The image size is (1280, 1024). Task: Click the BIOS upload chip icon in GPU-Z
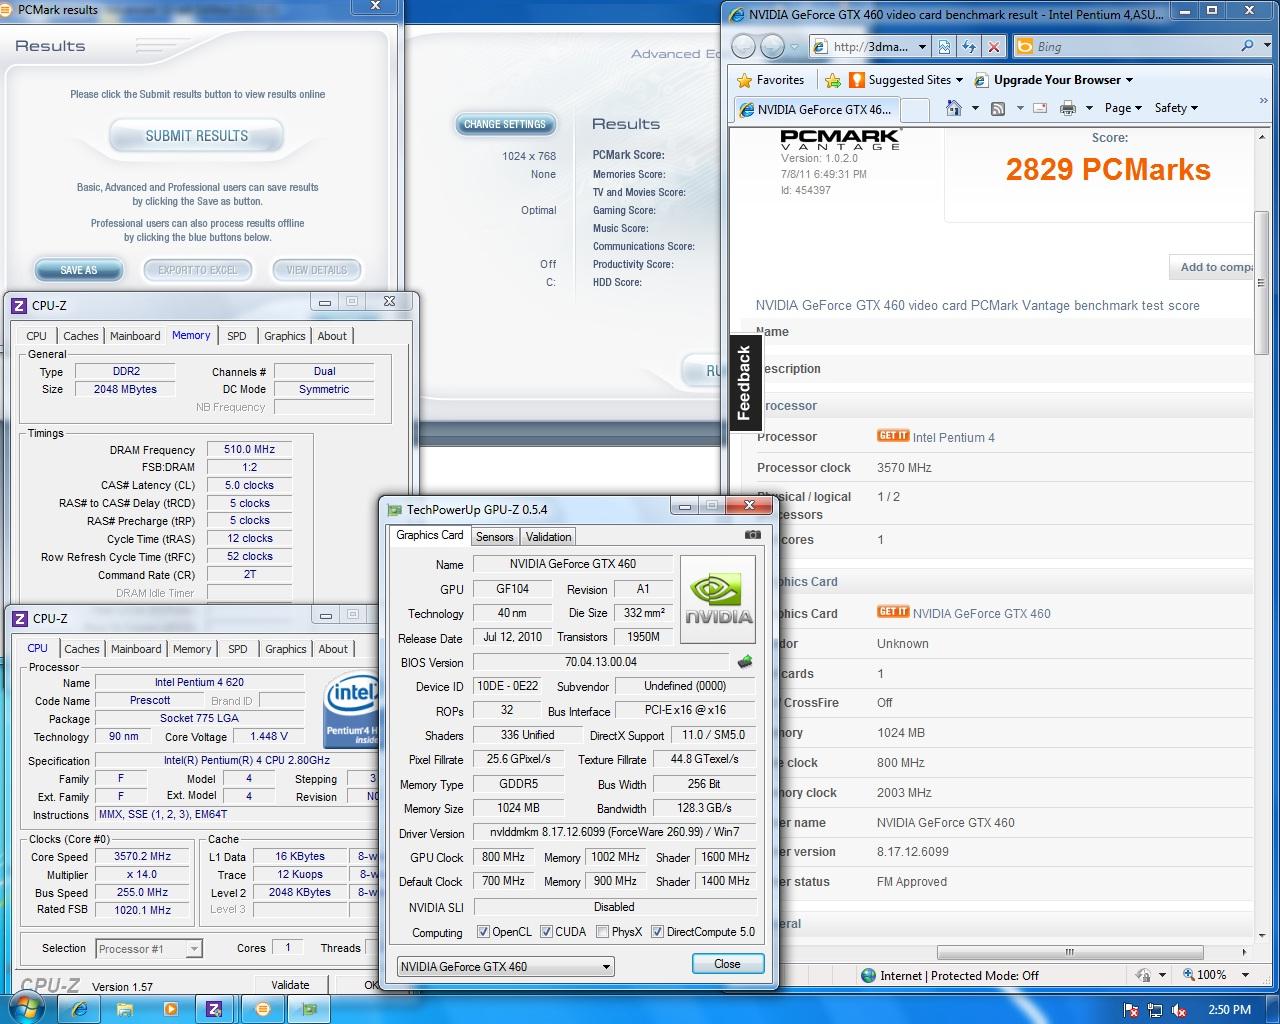745,661
